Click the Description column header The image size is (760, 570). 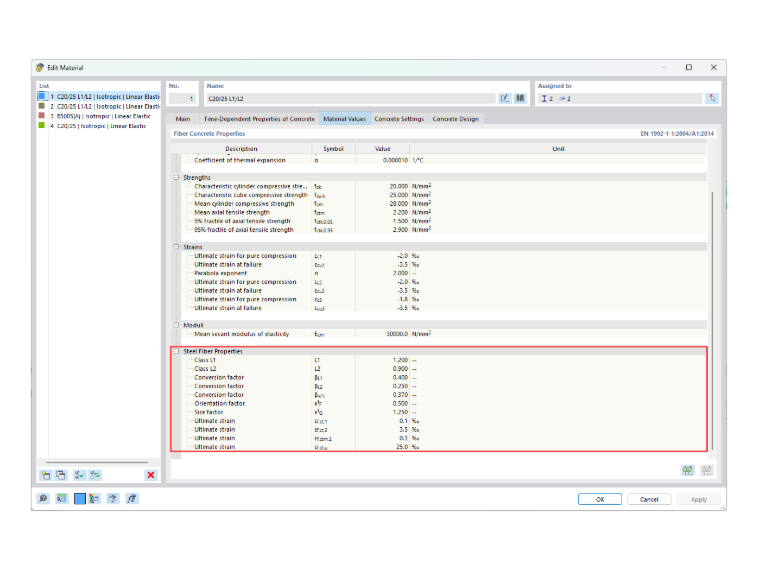[241, 149]
